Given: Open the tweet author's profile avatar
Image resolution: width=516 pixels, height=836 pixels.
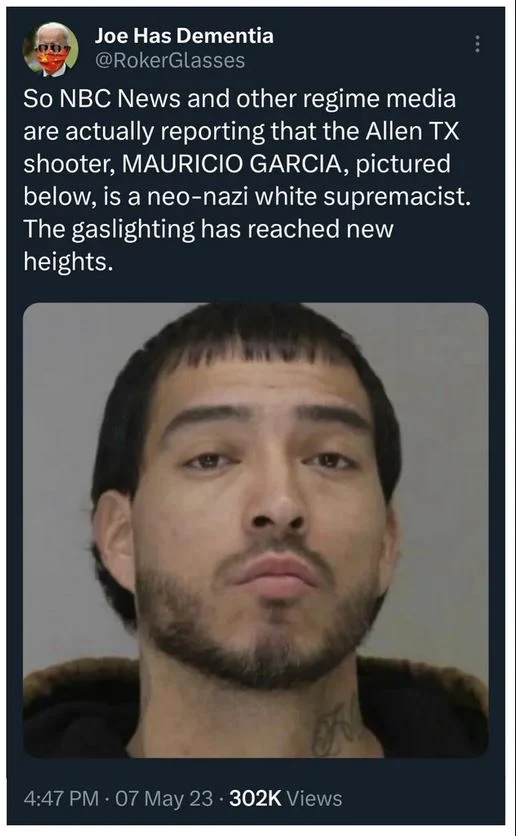Looking at the screenshot, I should pyautogui.click(x=51, y=50).
